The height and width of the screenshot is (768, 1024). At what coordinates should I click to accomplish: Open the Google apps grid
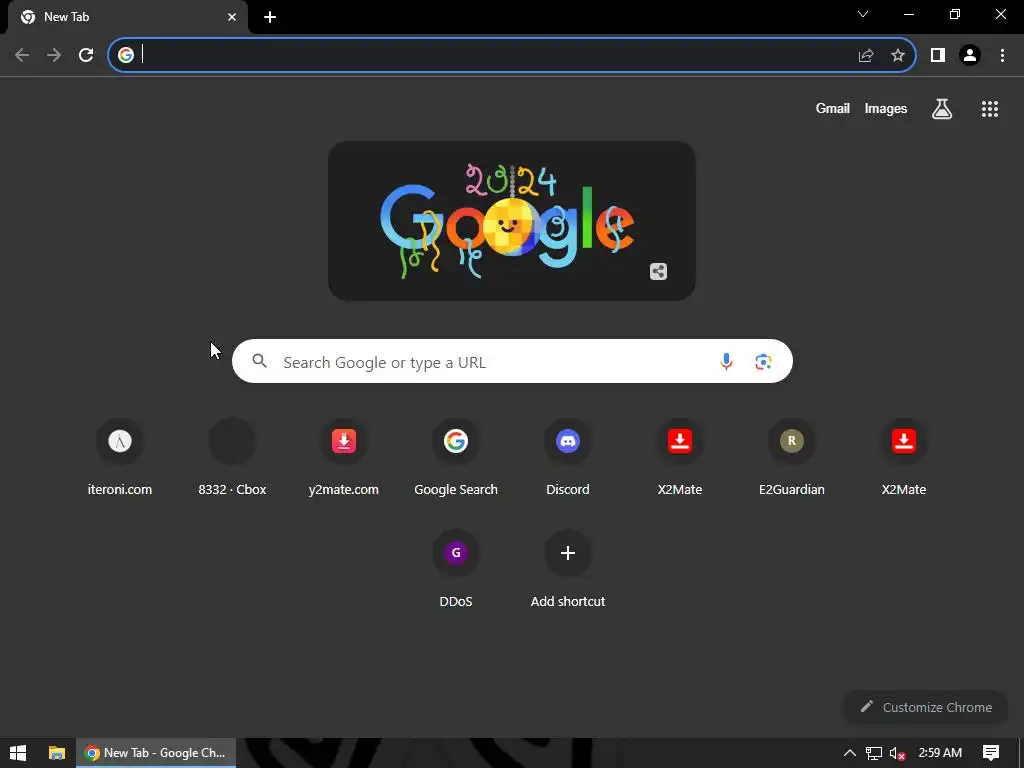(x=990, y=108)
